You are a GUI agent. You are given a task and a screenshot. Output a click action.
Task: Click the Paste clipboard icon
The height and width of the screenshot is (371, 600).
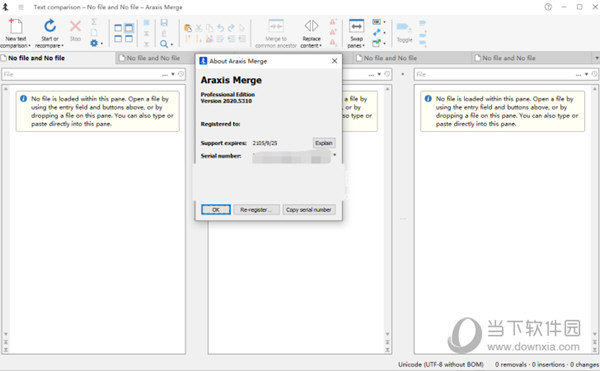click(x=188, y=28)
